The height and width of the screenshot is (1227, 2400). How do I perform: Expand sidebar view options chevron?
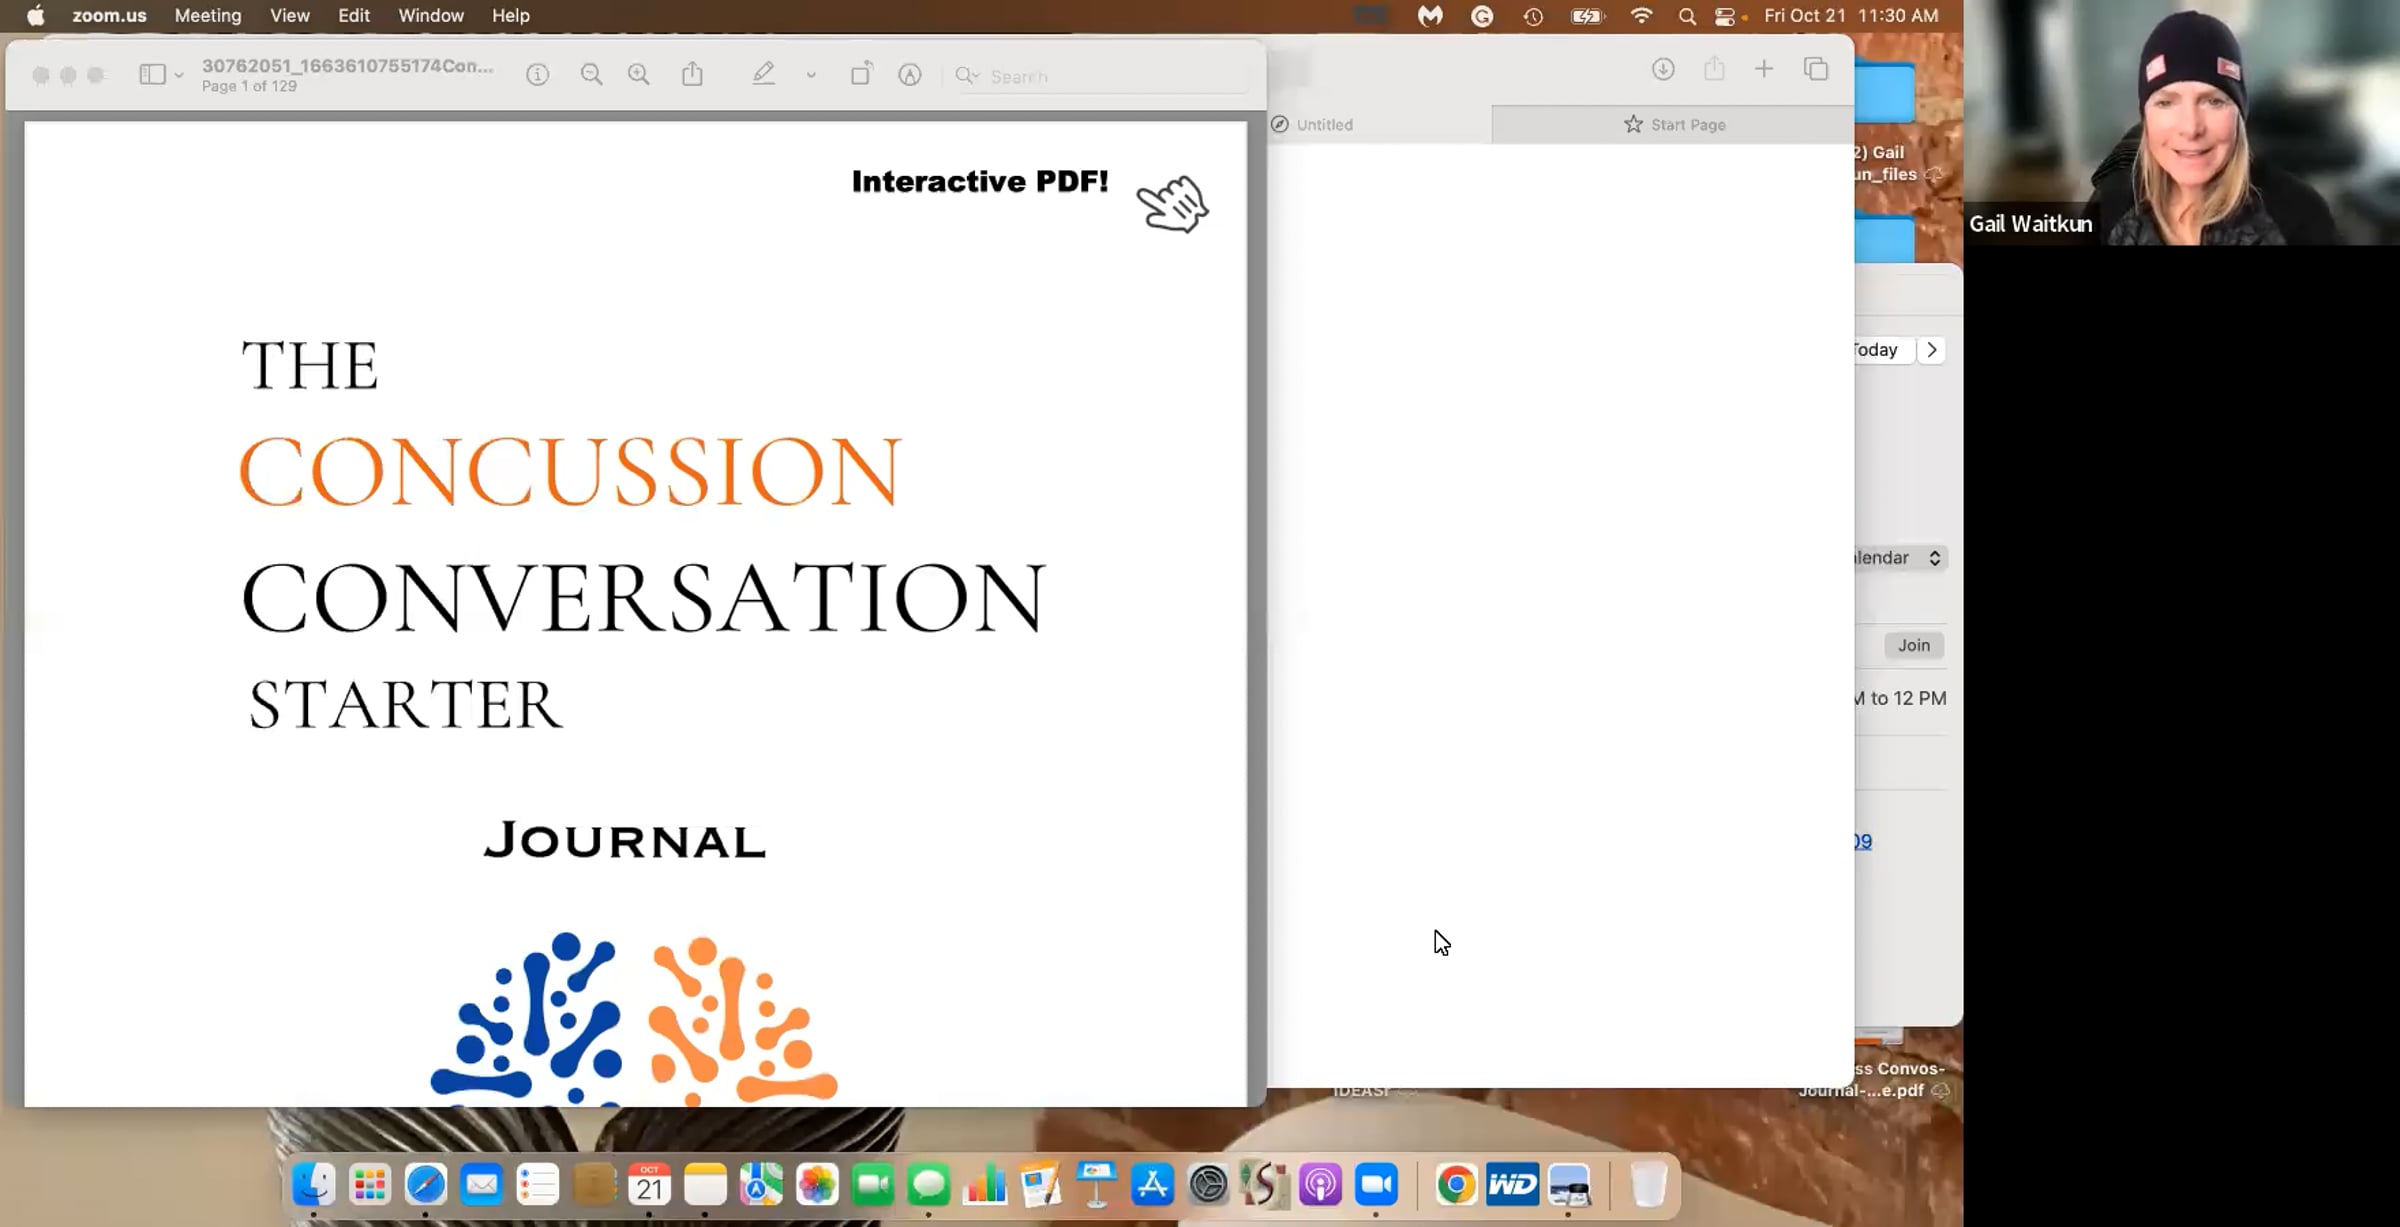pyautogui.click(x=179, y=76)
